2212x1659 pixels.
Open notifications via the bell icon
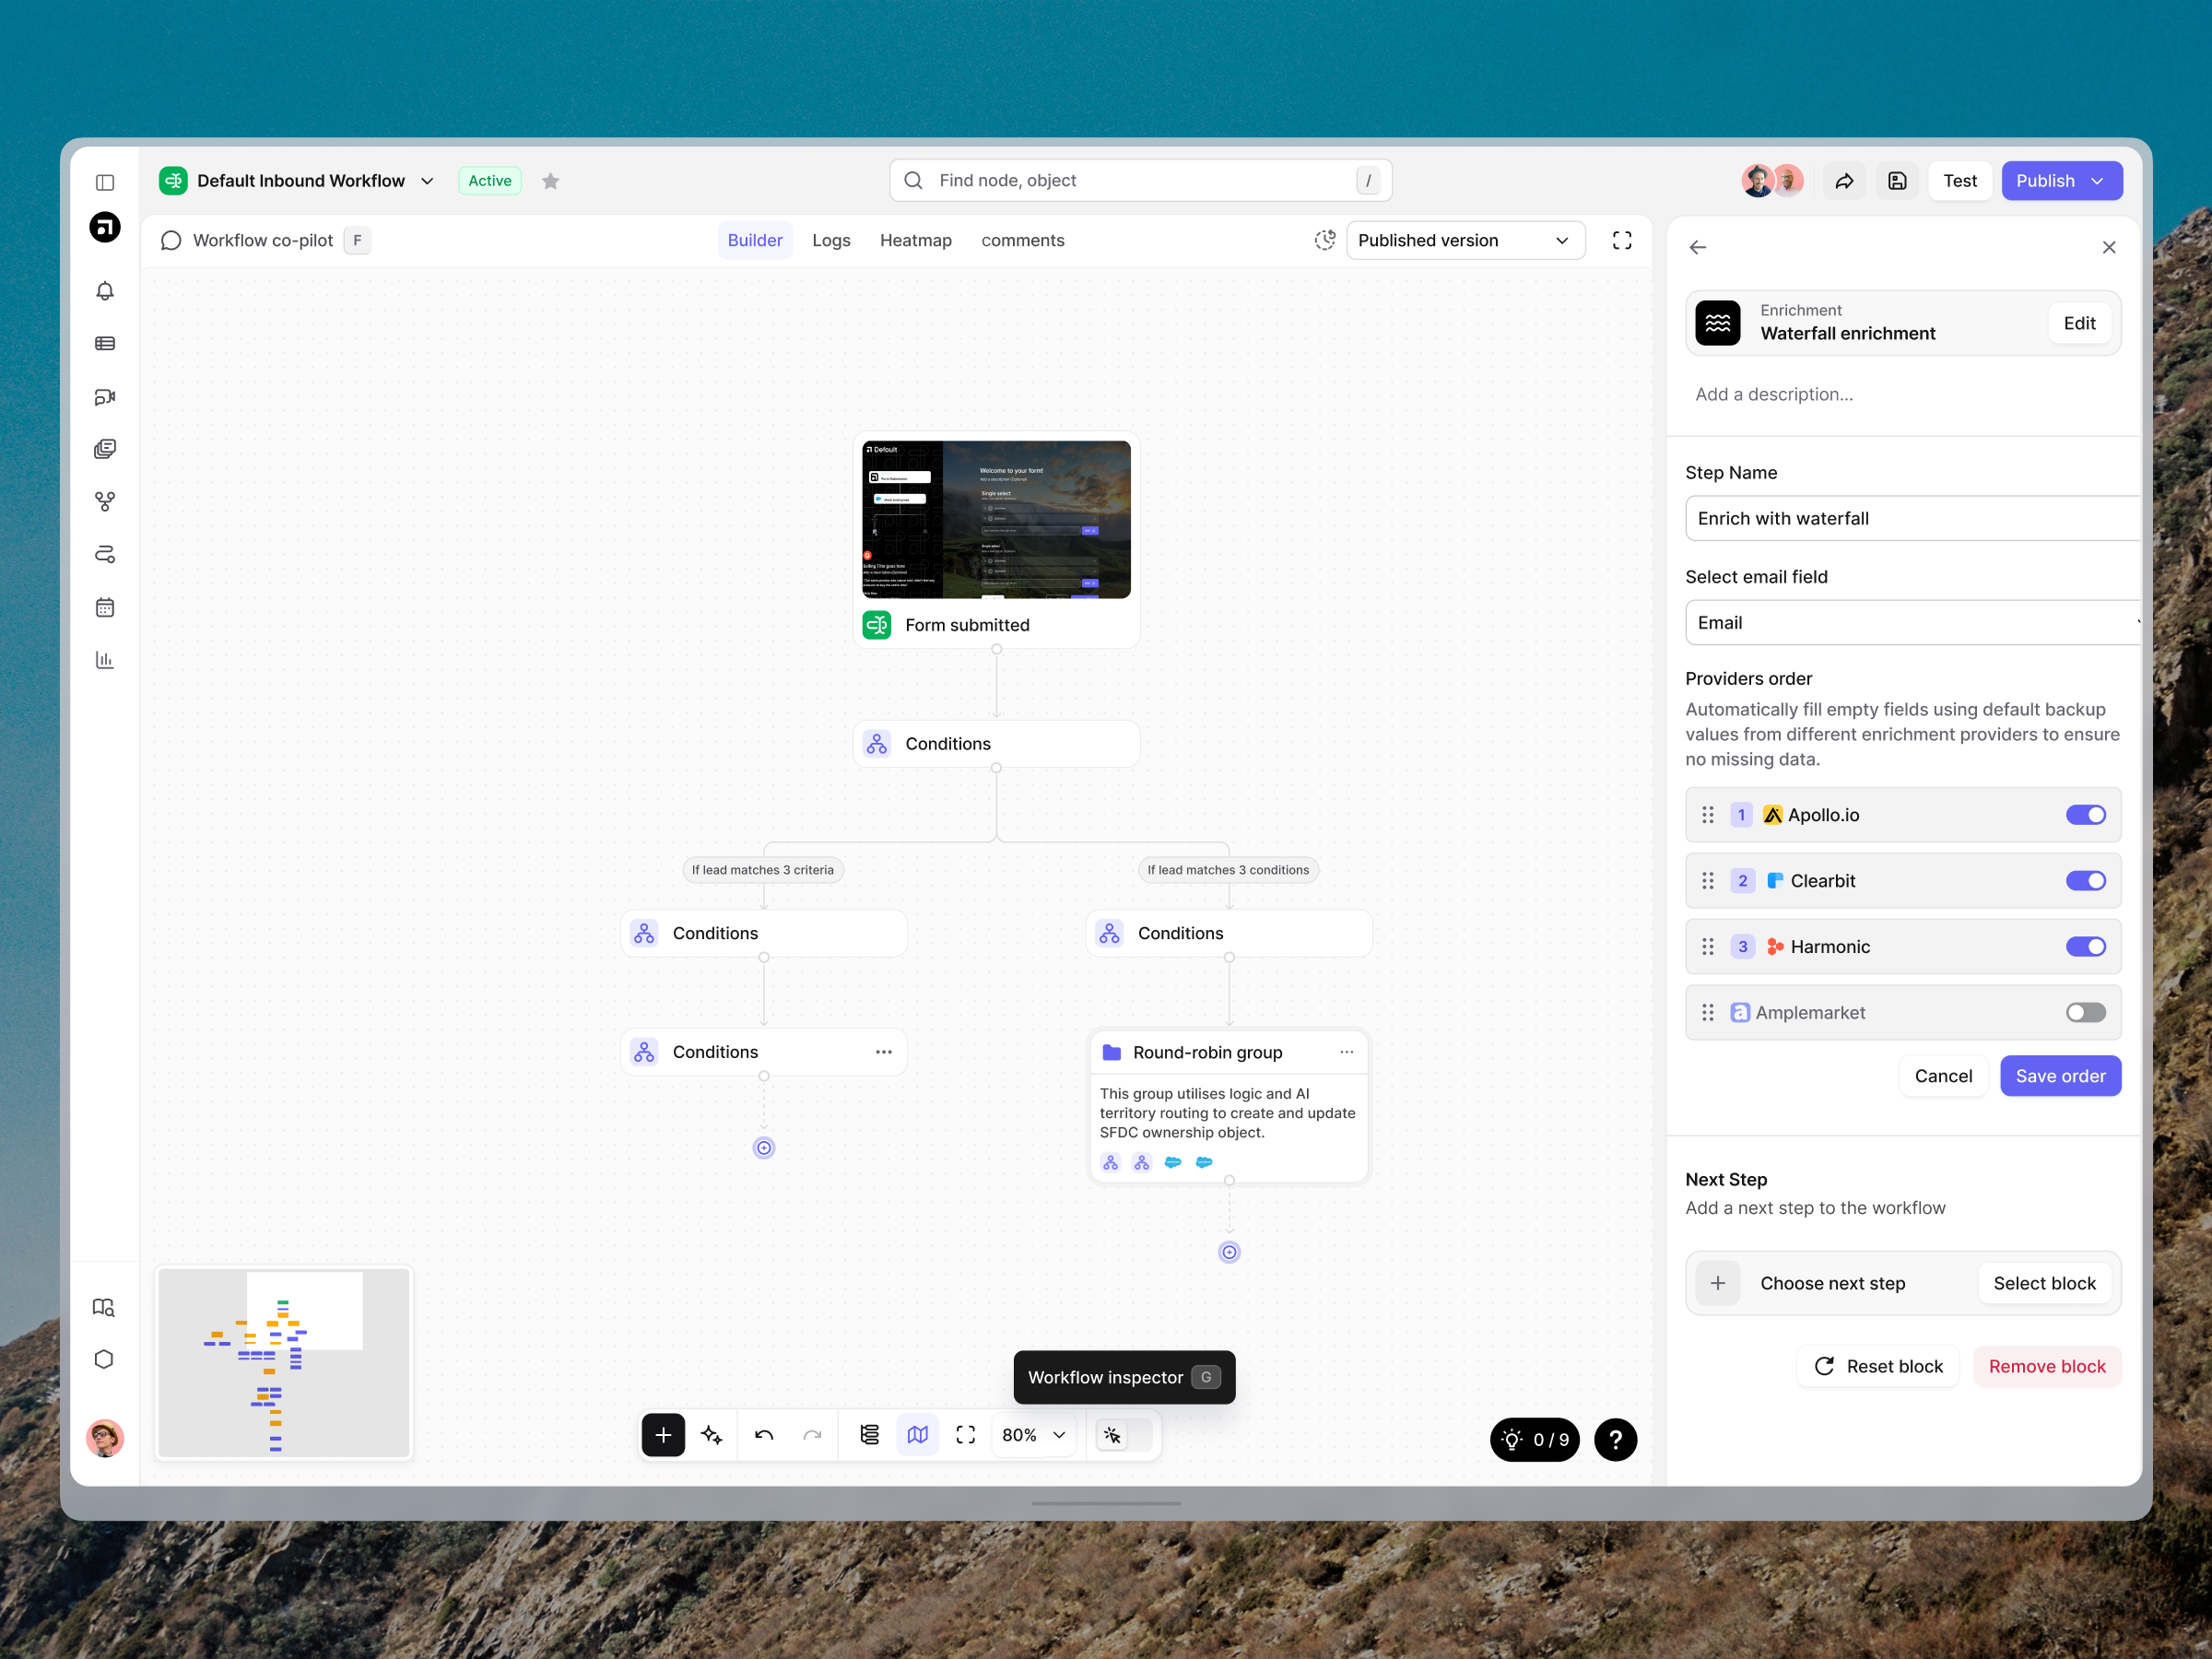[x=105, y=291]
